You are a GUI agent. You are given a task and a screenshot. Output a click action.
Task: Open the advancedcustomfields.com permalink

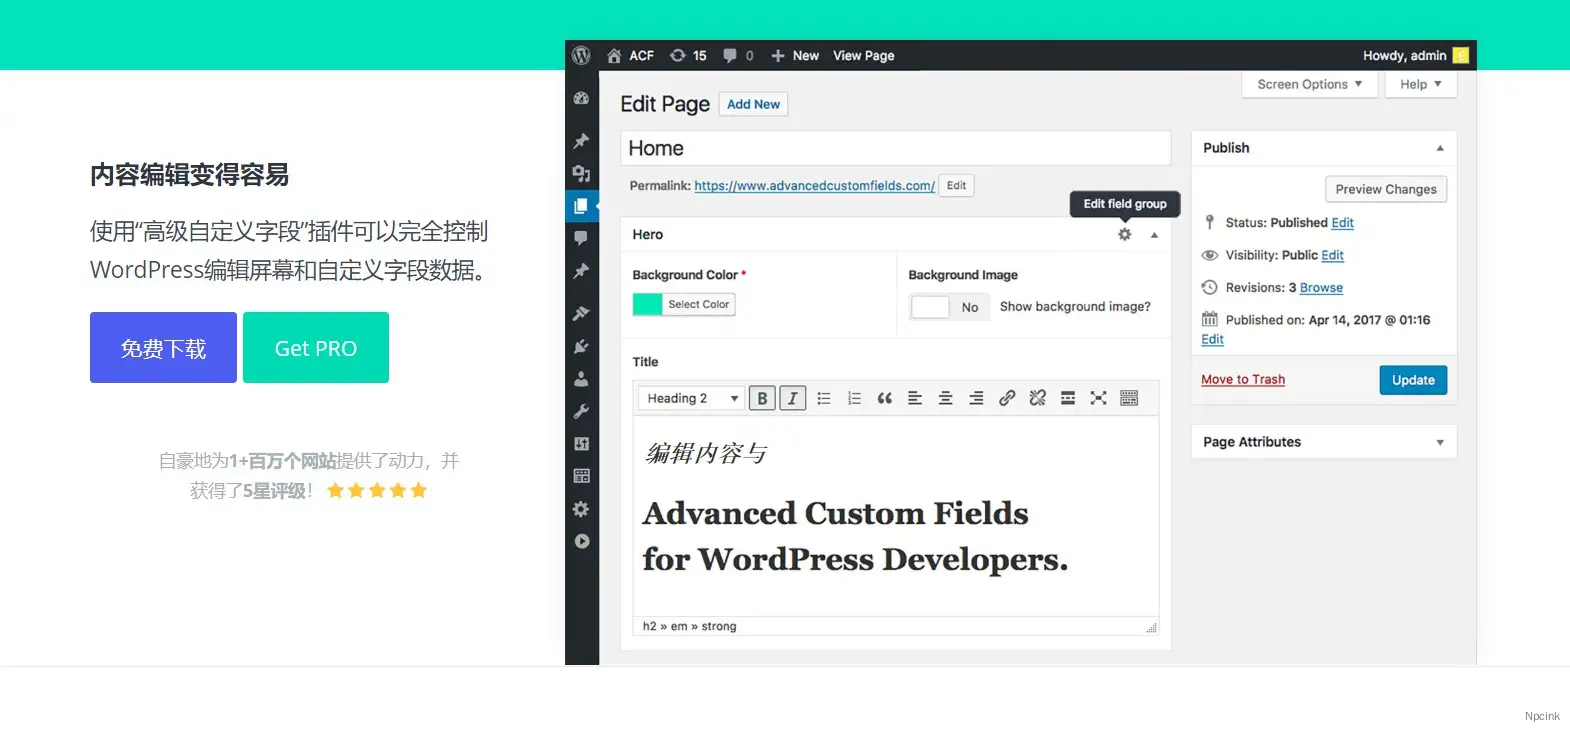[x=814, y=186]
